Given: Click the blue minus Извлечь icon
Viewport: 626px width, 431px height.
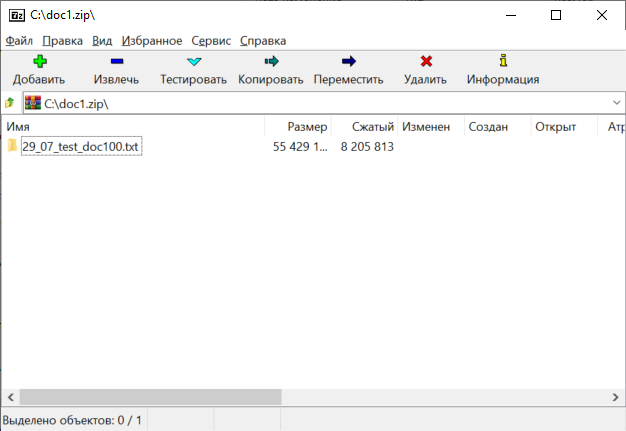Looking at the screenshot, I should coord(117,61).
